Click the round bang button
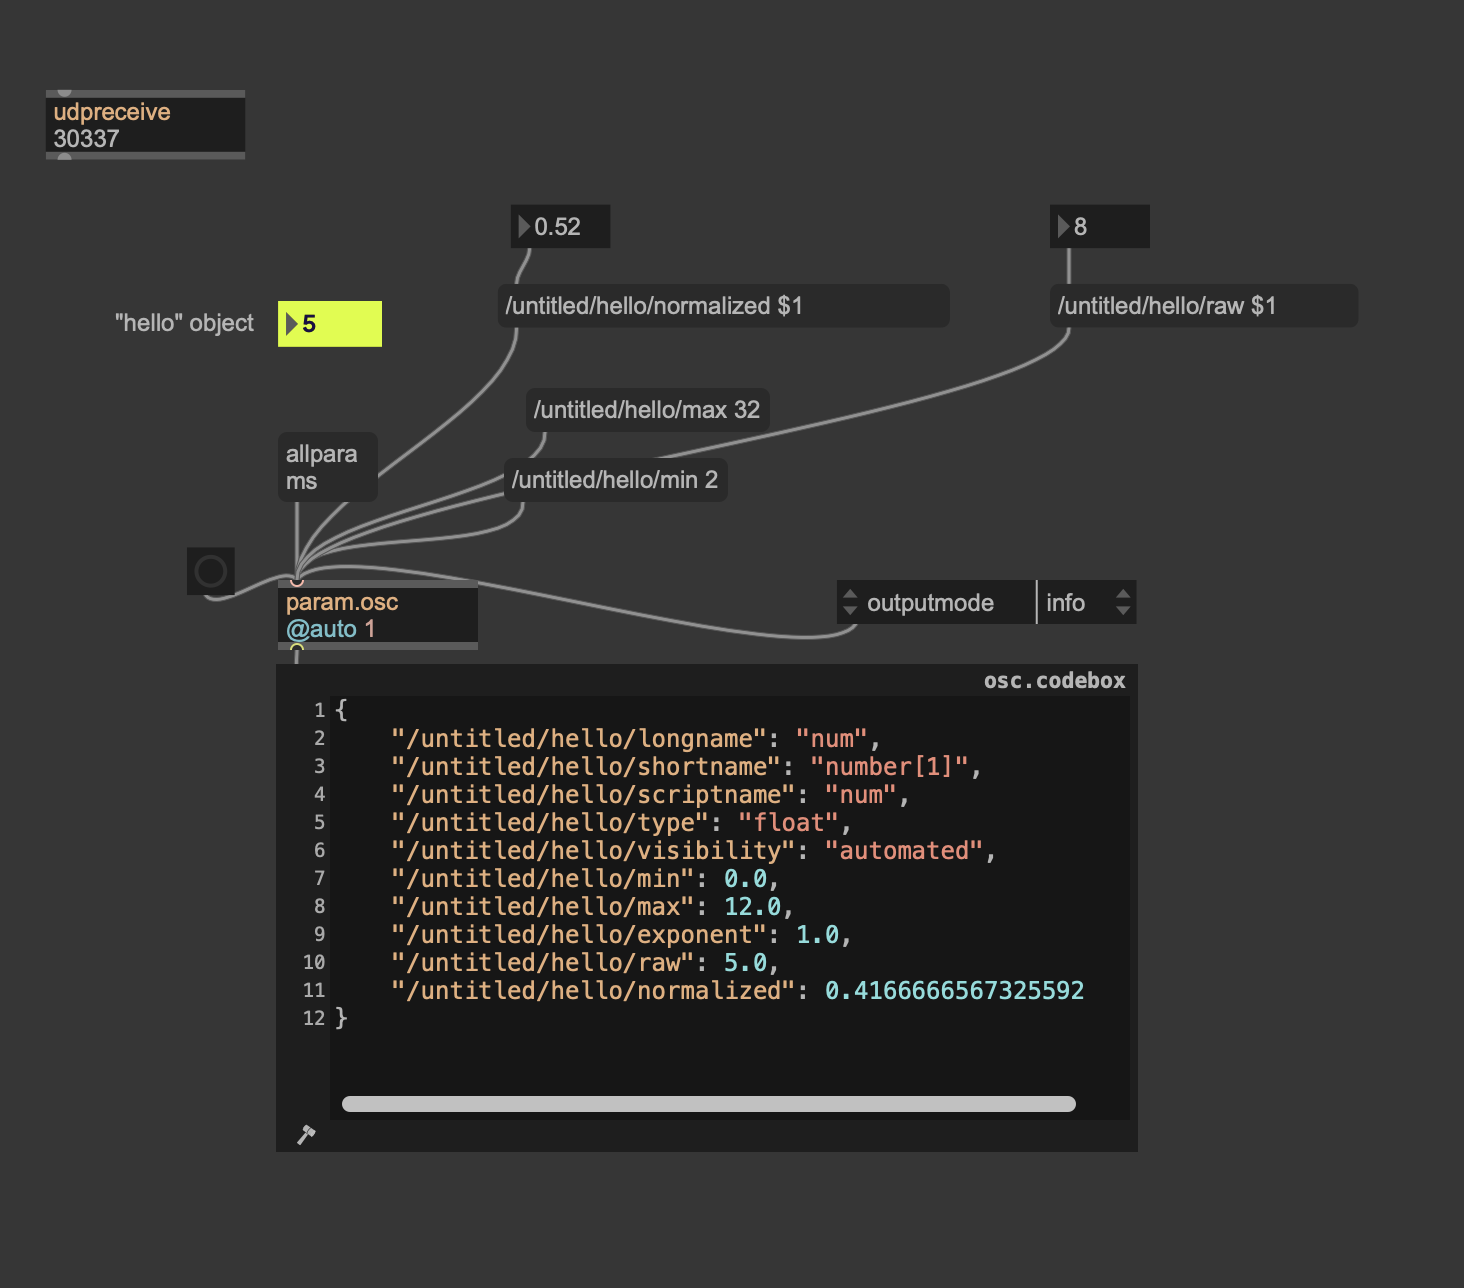 (210, 571)
